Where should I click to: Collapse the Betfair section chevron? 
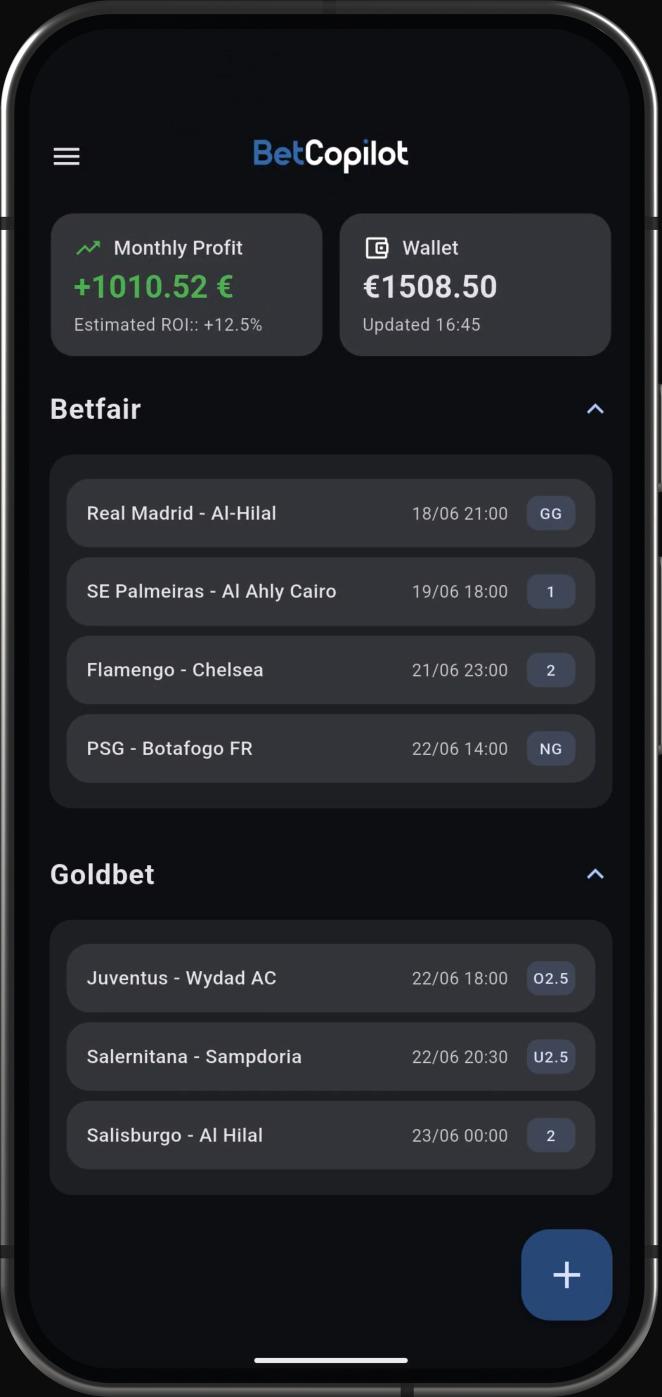coord(595,409)
